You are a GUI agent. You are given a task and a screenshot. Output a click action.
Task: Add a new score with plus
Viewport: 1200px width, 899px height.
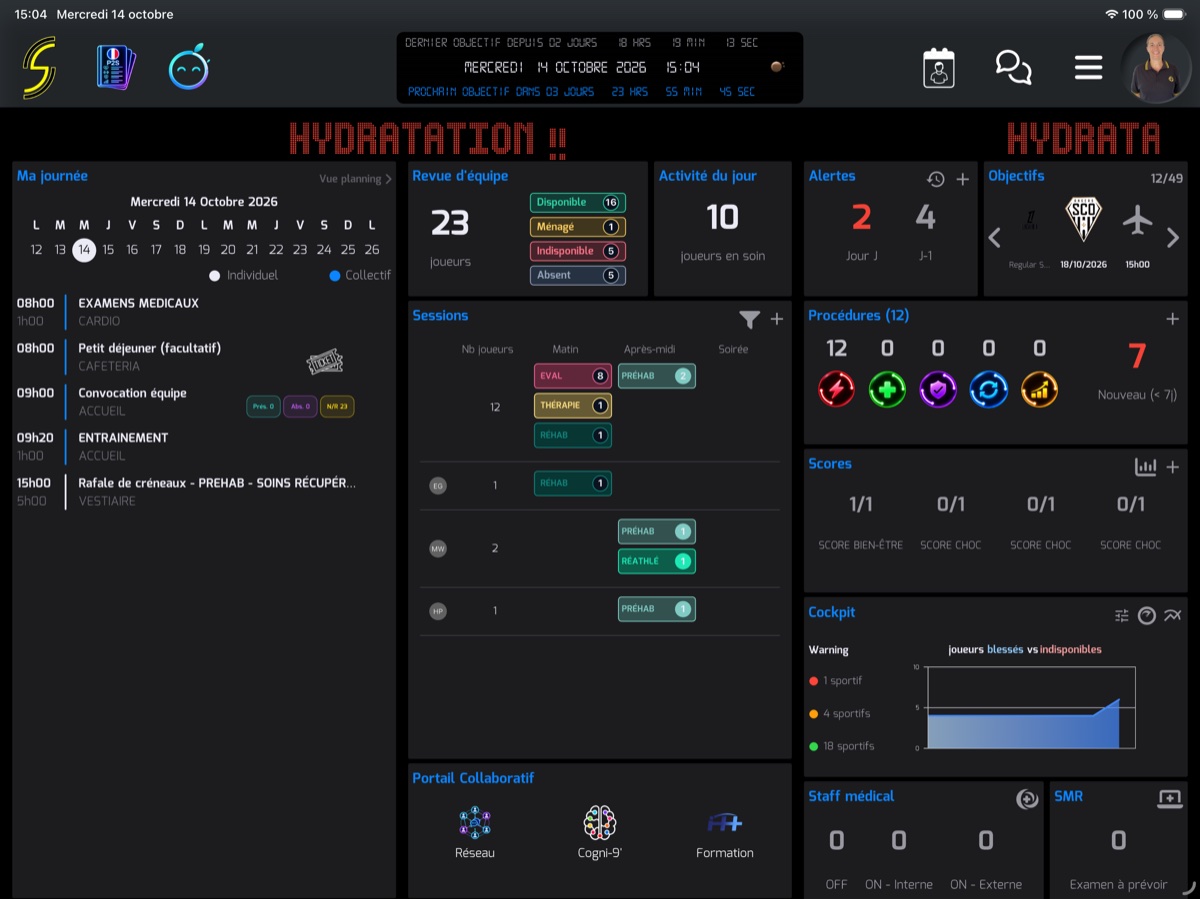click(1173, 467)
